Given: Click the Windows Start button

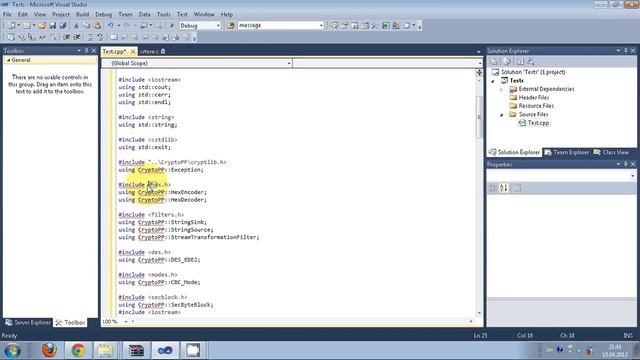Looking at the screenshot, I should (x=13, y=351).
